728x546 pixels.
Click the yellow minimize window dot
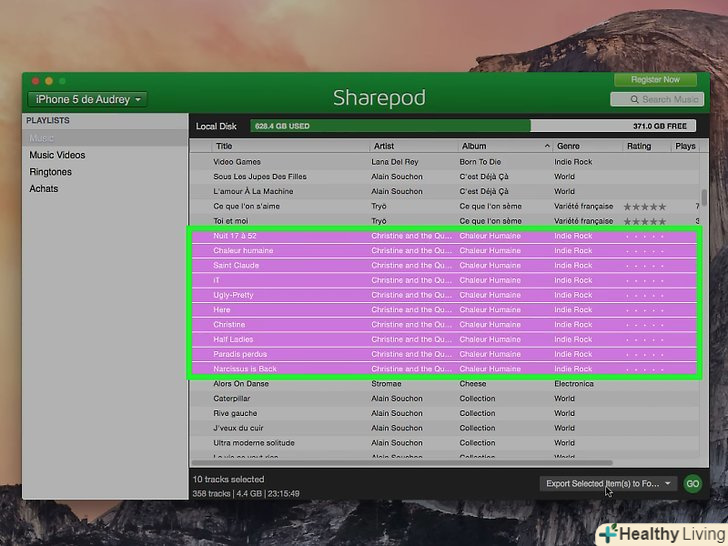48,80
